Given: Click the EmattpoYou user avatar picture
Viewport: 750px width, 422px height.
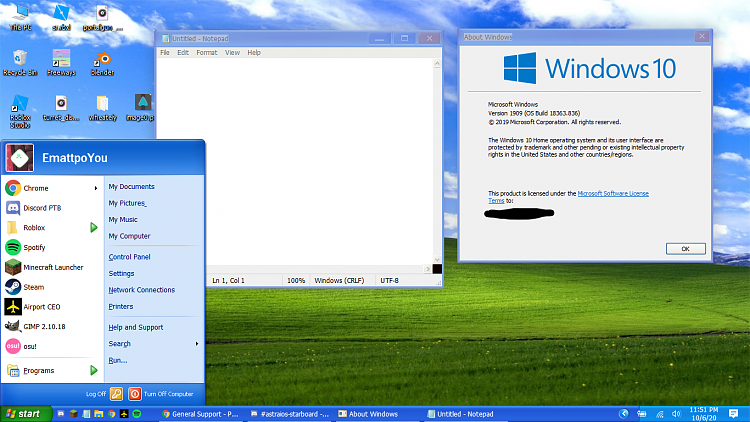Looking at the screenshot, I should point(20,157).
